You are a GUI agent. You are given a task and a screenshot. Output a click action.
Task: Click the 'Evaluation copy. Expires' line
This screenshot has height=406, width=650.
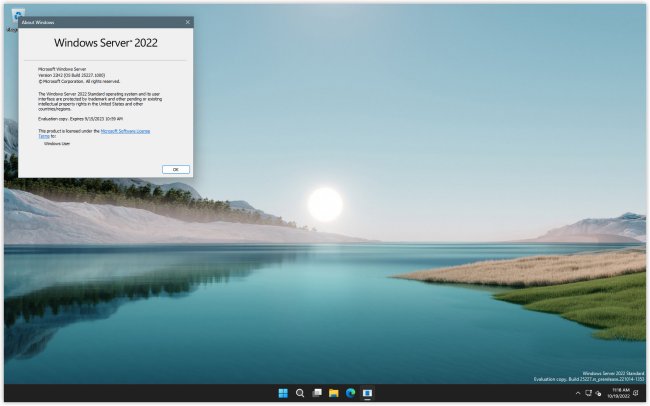(80, 119)
